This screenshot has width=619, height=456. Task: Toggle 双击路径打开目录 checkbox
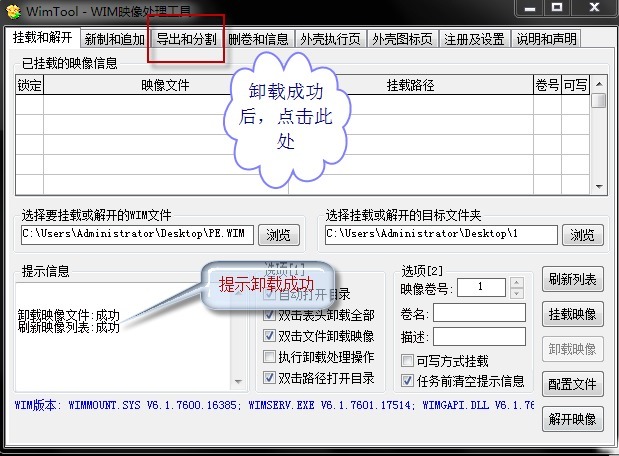269,377
